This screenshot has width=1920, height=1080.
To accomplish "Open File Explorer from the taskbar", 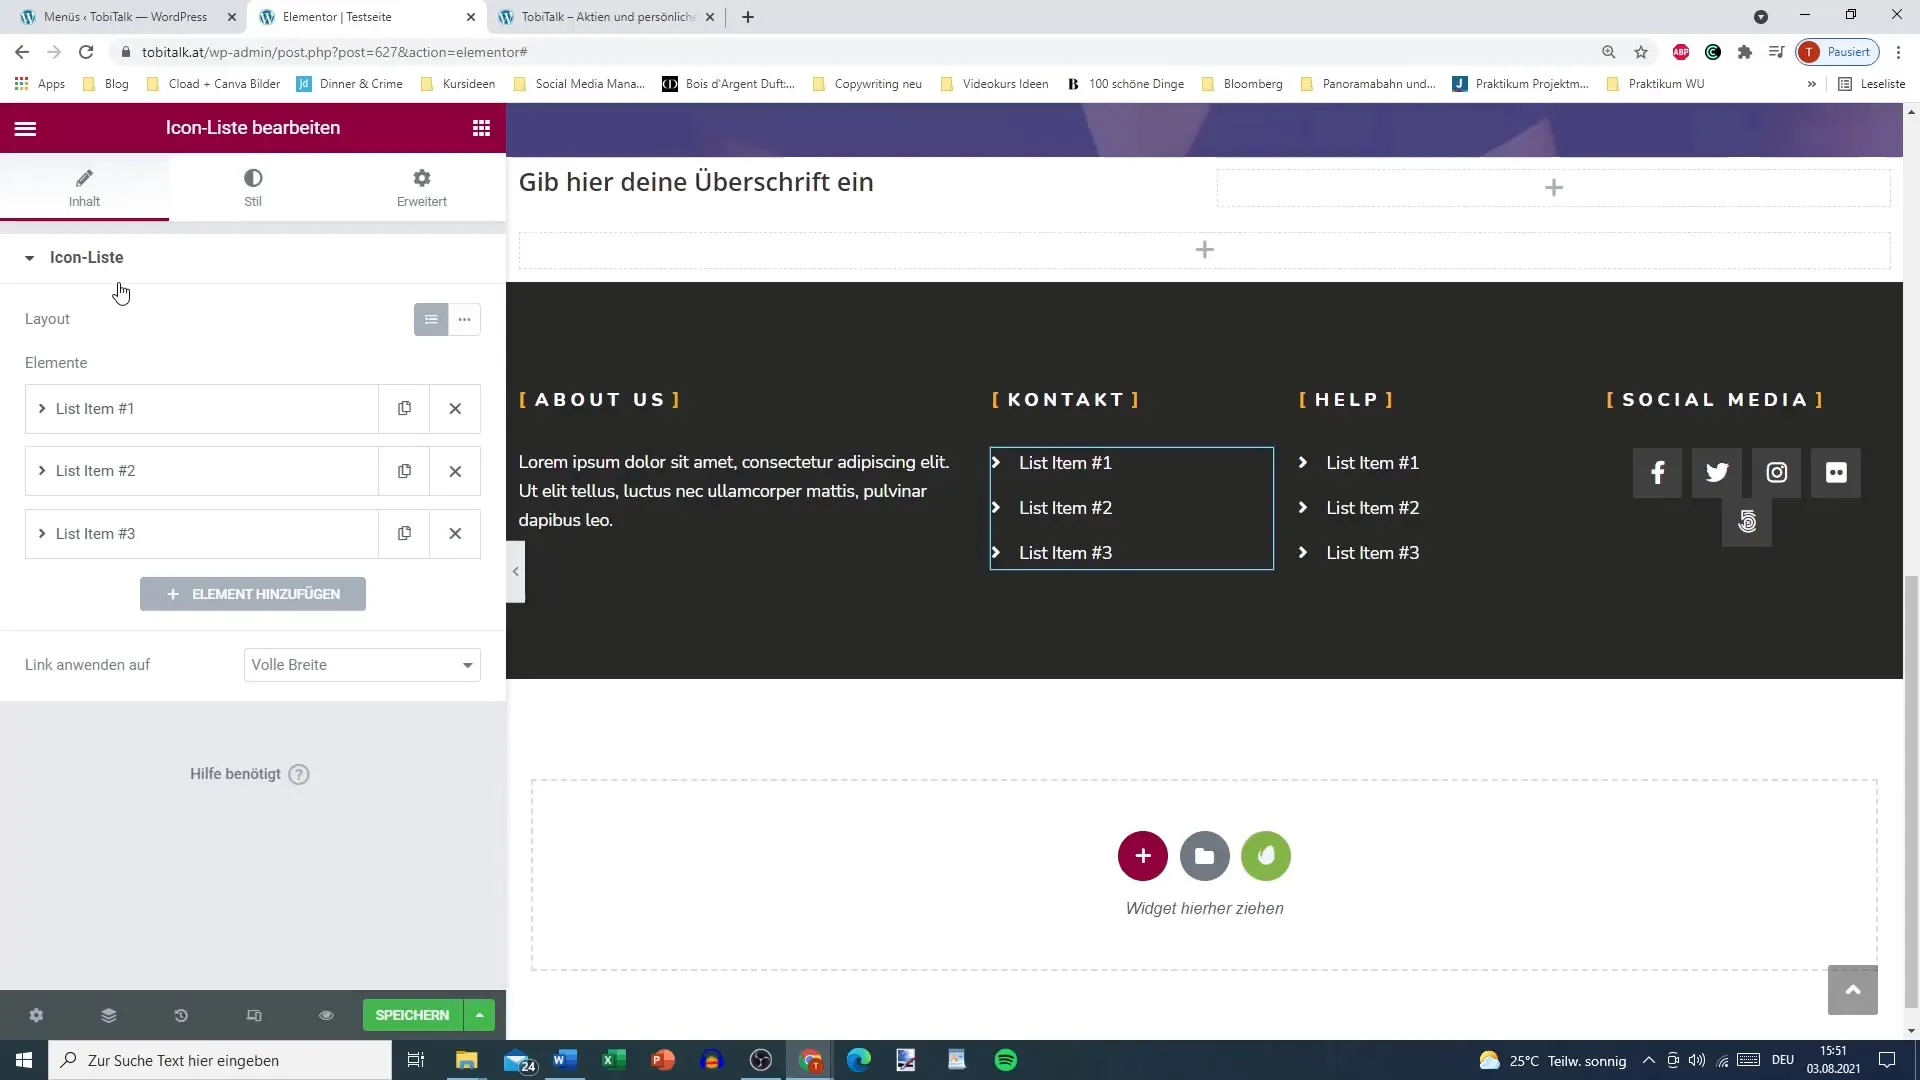I will 467,1060.
